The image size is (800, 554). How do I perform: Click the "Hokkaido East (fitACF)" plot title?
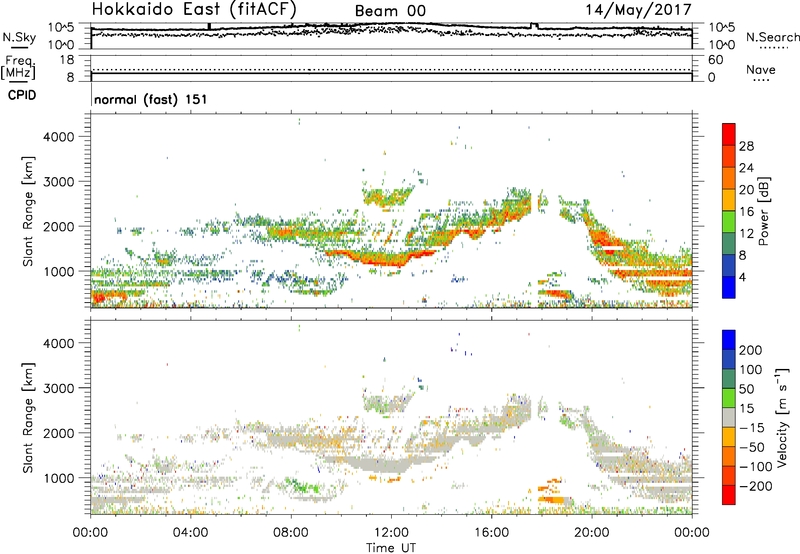coord(194,9)
